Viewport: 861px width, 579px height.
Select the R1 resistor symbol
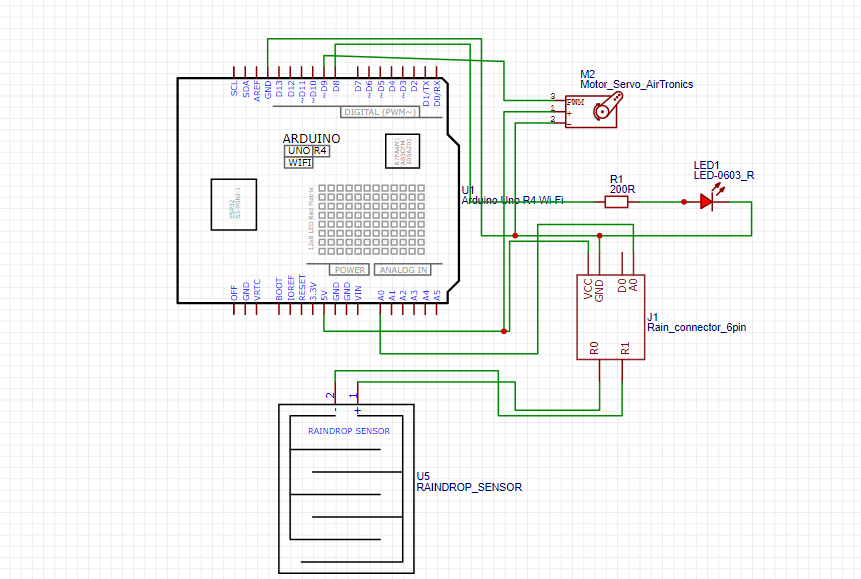pyautogui.click(x=617, y=202)
